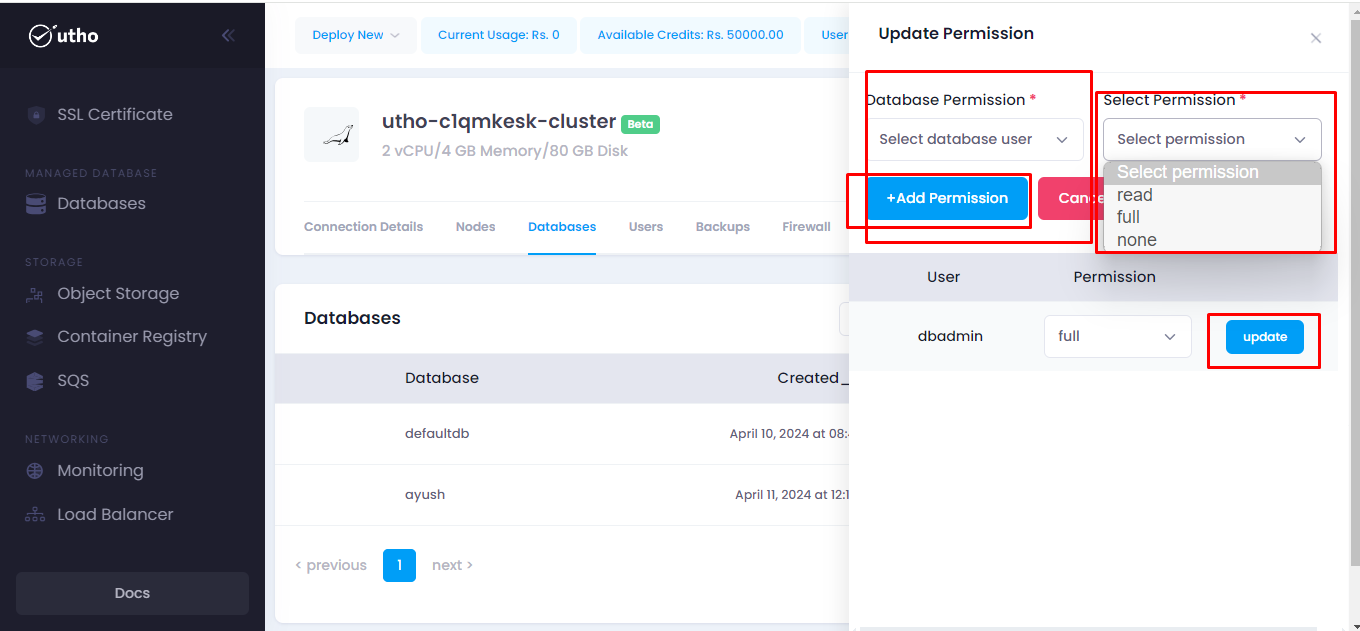Close the Update Permission panel
This screenshot has height=631, width=1360.
click(x=1316, y=38)
